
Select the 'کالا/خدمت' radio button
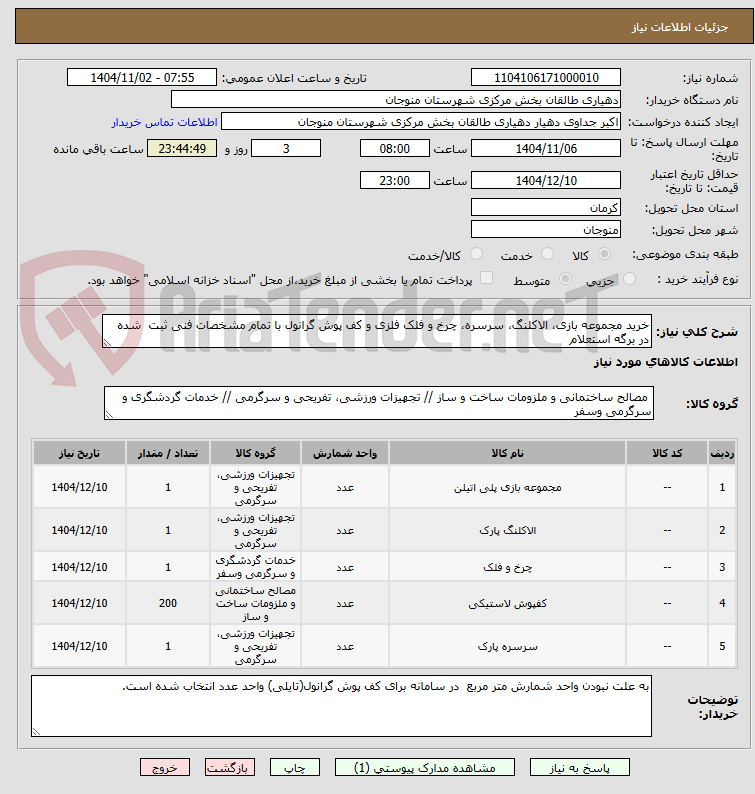476,254
